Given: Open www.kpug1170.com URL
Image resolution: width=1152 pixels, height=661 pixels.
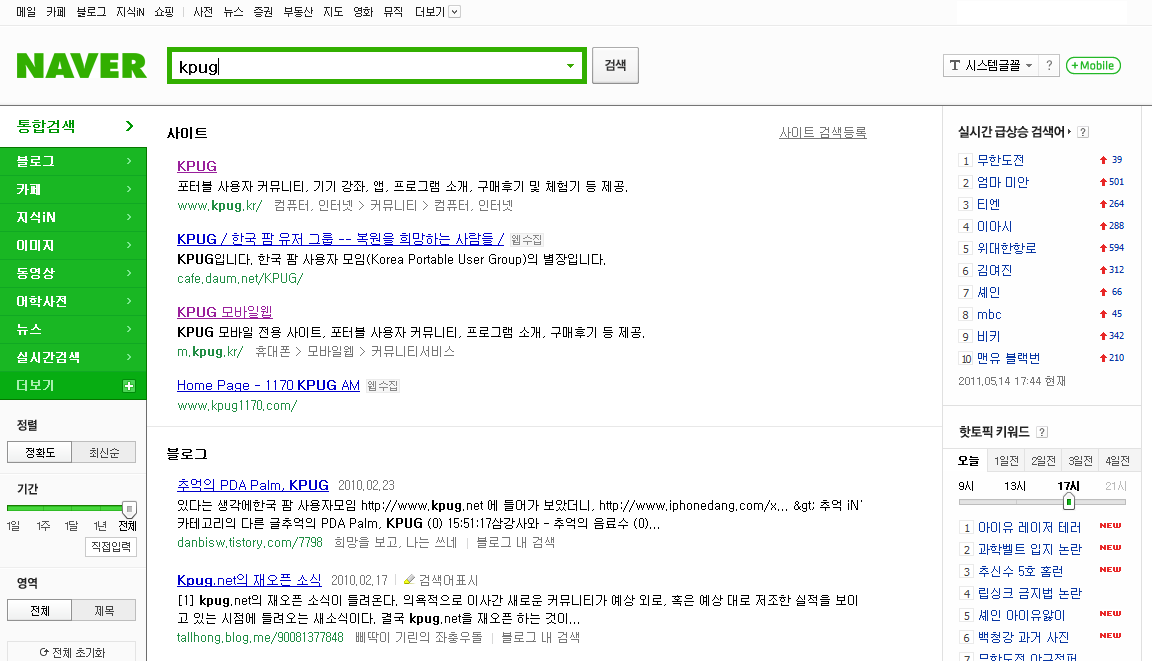Looking at the screenshot, I should [237, 405].
